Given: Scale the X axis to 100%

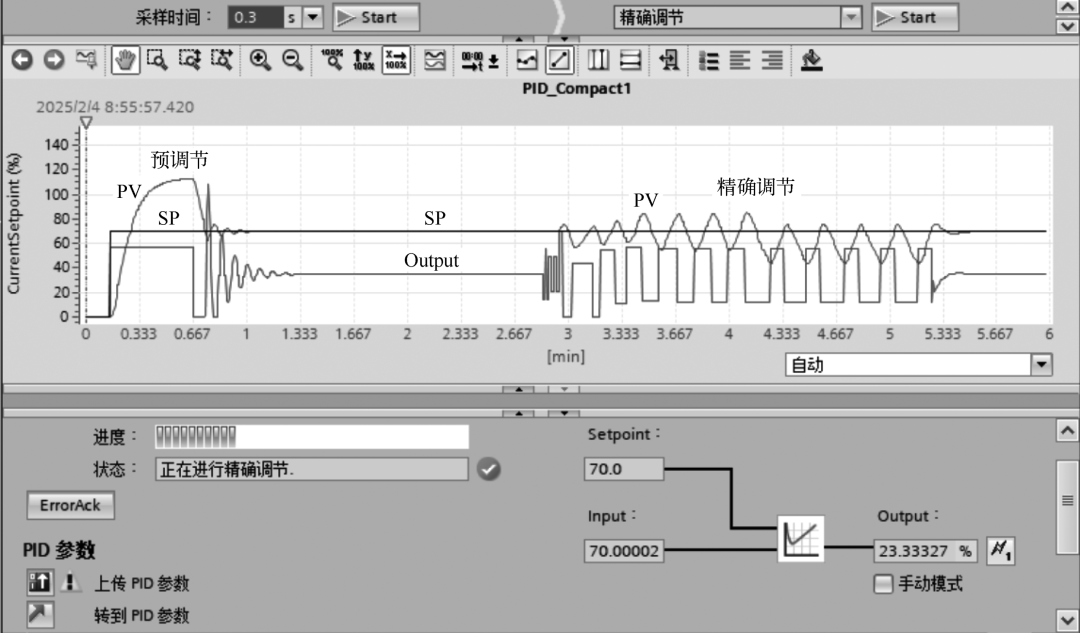Looking at the screenshot, I should (x=396, y=60).
